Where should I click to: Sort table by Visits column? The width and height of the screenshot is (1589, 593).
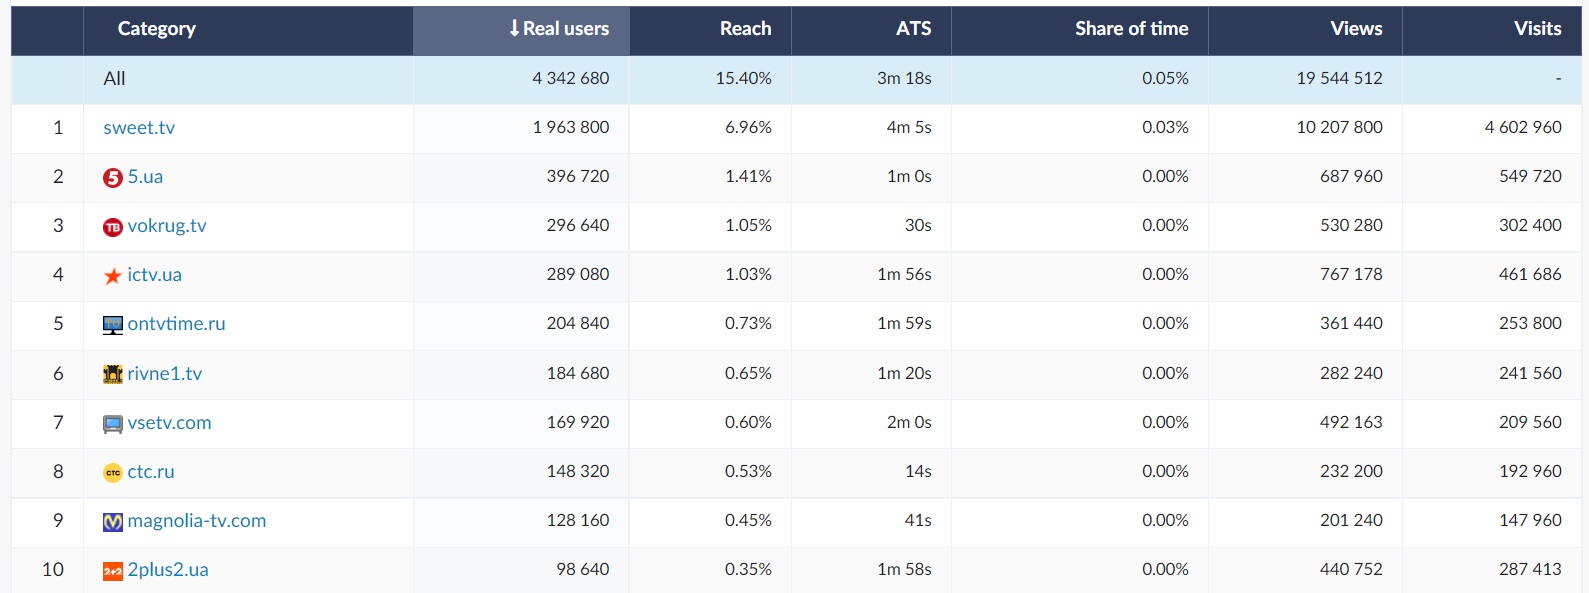[x=1537, y=29]
